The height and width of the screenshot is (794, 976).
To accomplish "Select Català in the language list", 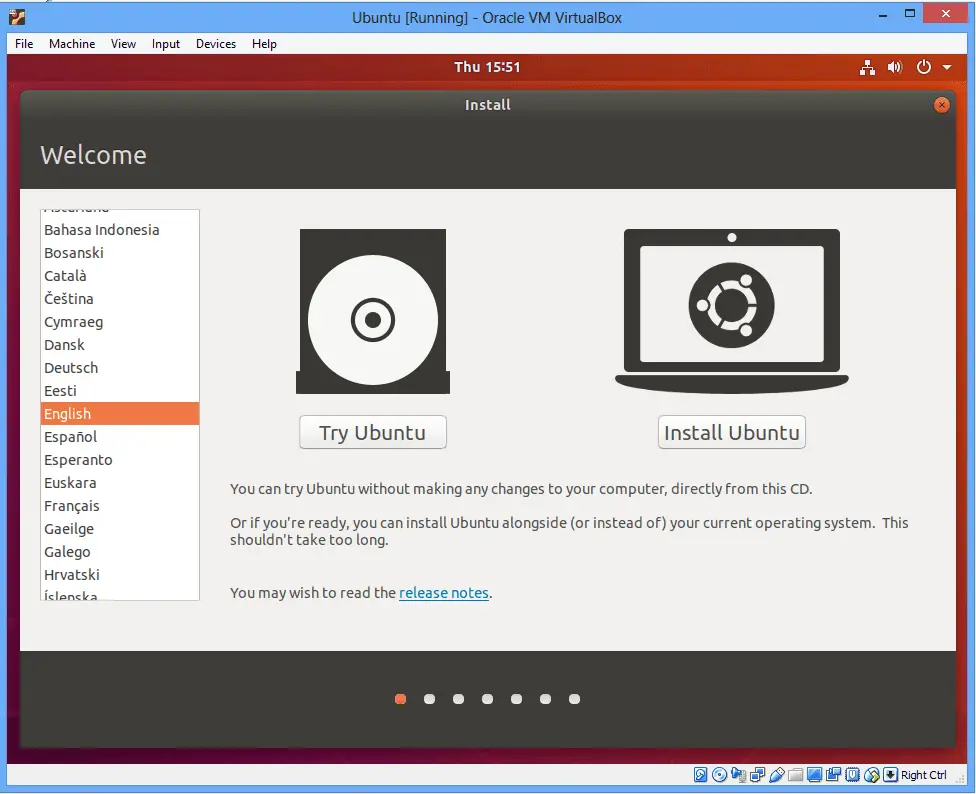I will point(120,276).
